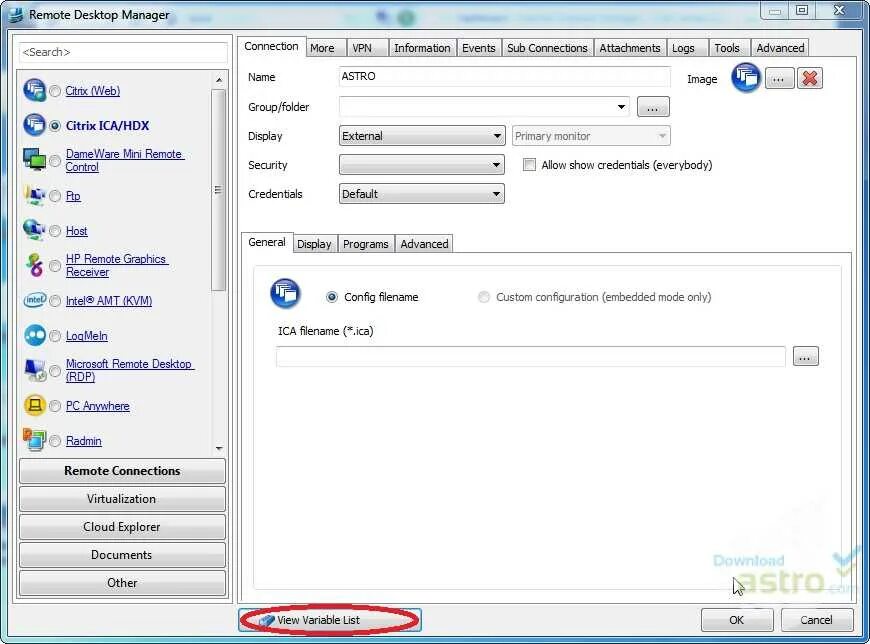870x644 pixels.
Task: Open the Display mode dropdown showing External
Action: point(422,136)
